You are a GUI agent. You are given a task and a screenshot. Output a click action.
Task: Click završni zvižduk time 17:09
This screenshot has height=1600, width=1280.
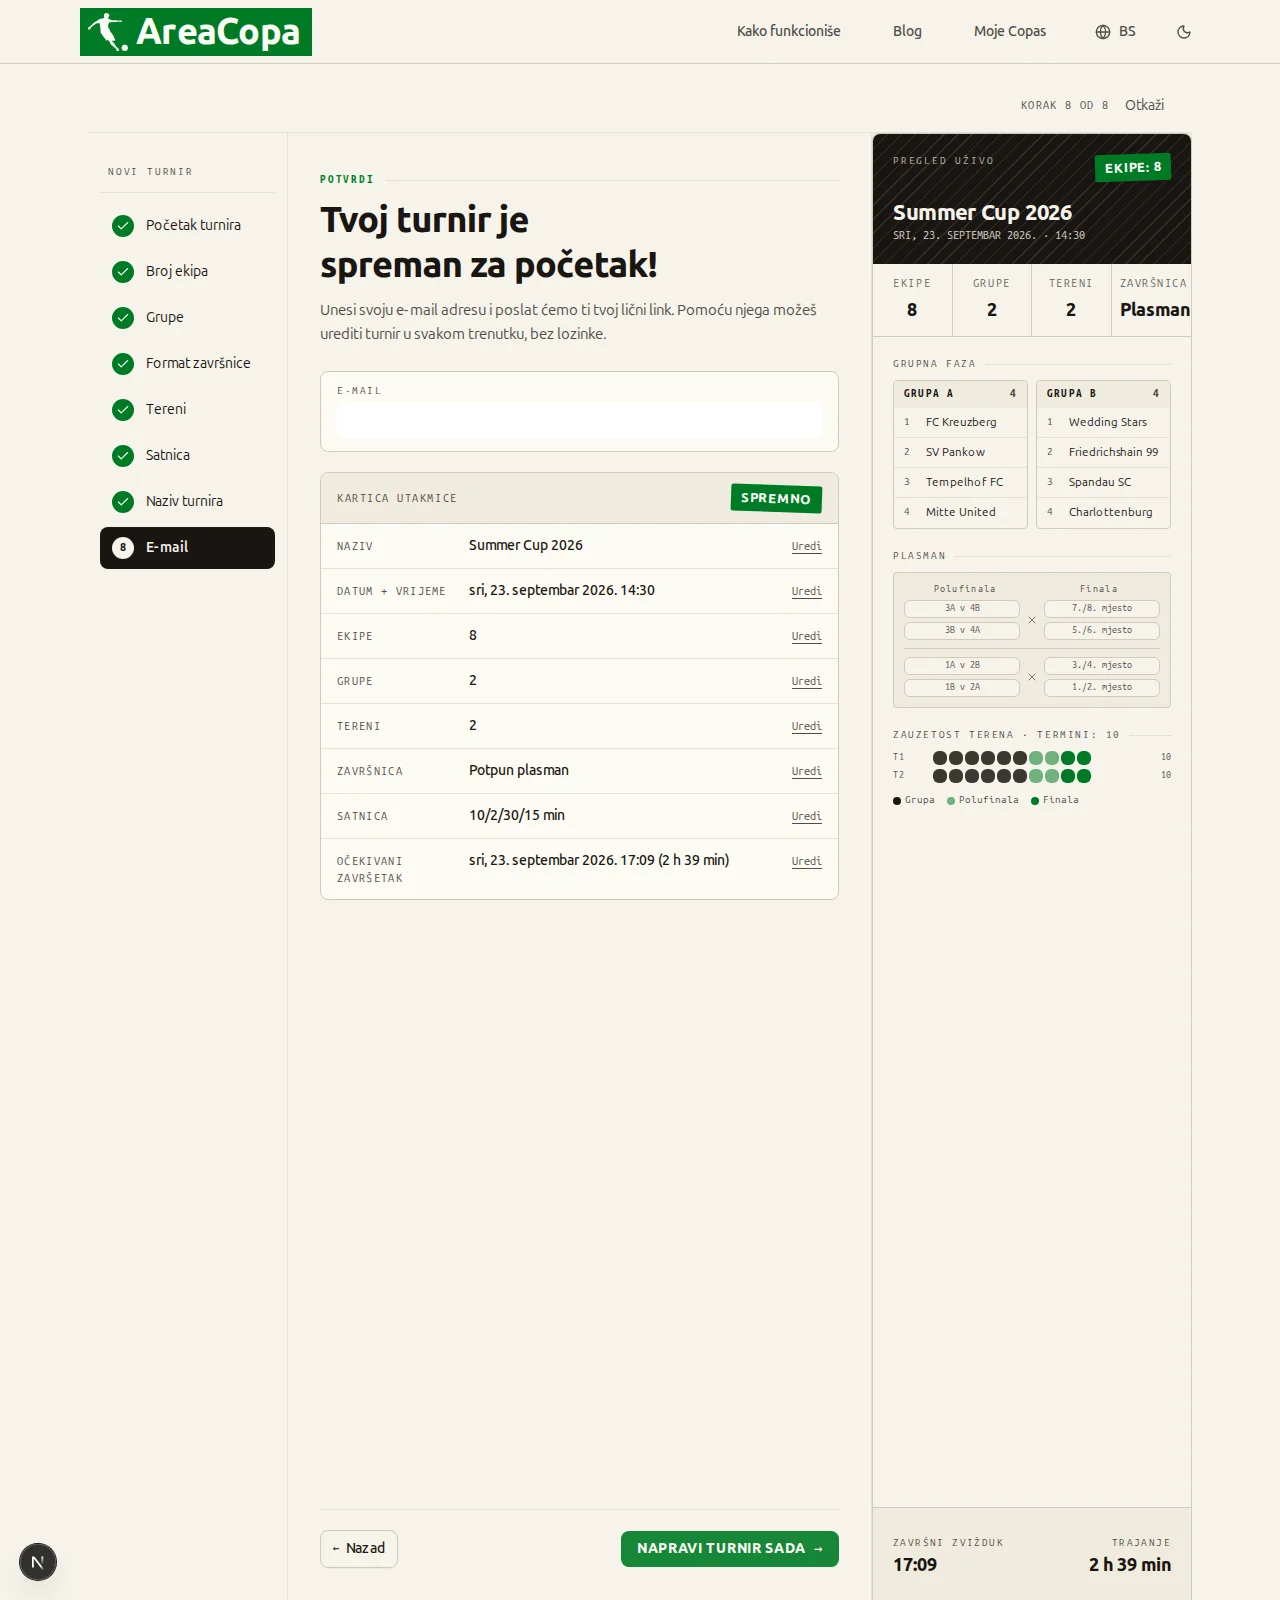pyautogui.click(x=915, y=1565)
